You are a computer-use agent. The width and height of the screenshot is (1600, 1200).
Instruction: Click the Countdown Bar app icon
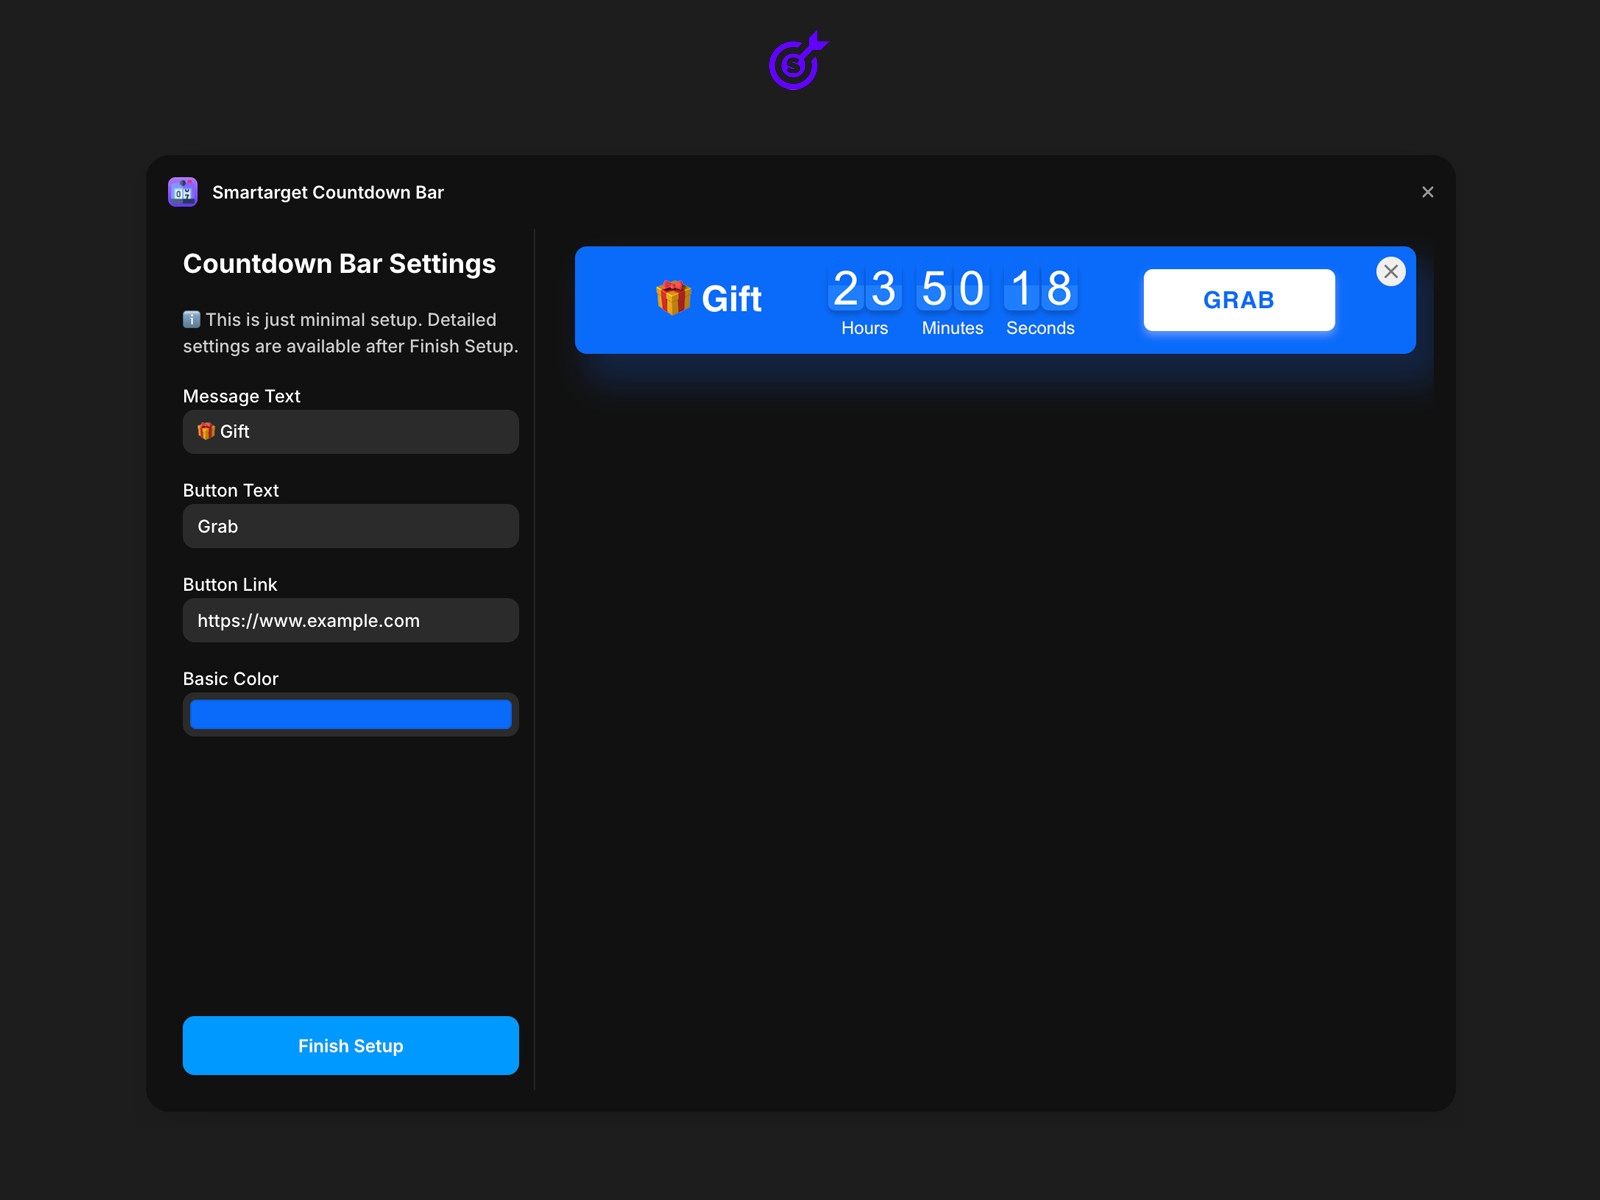tap(183, 191)
